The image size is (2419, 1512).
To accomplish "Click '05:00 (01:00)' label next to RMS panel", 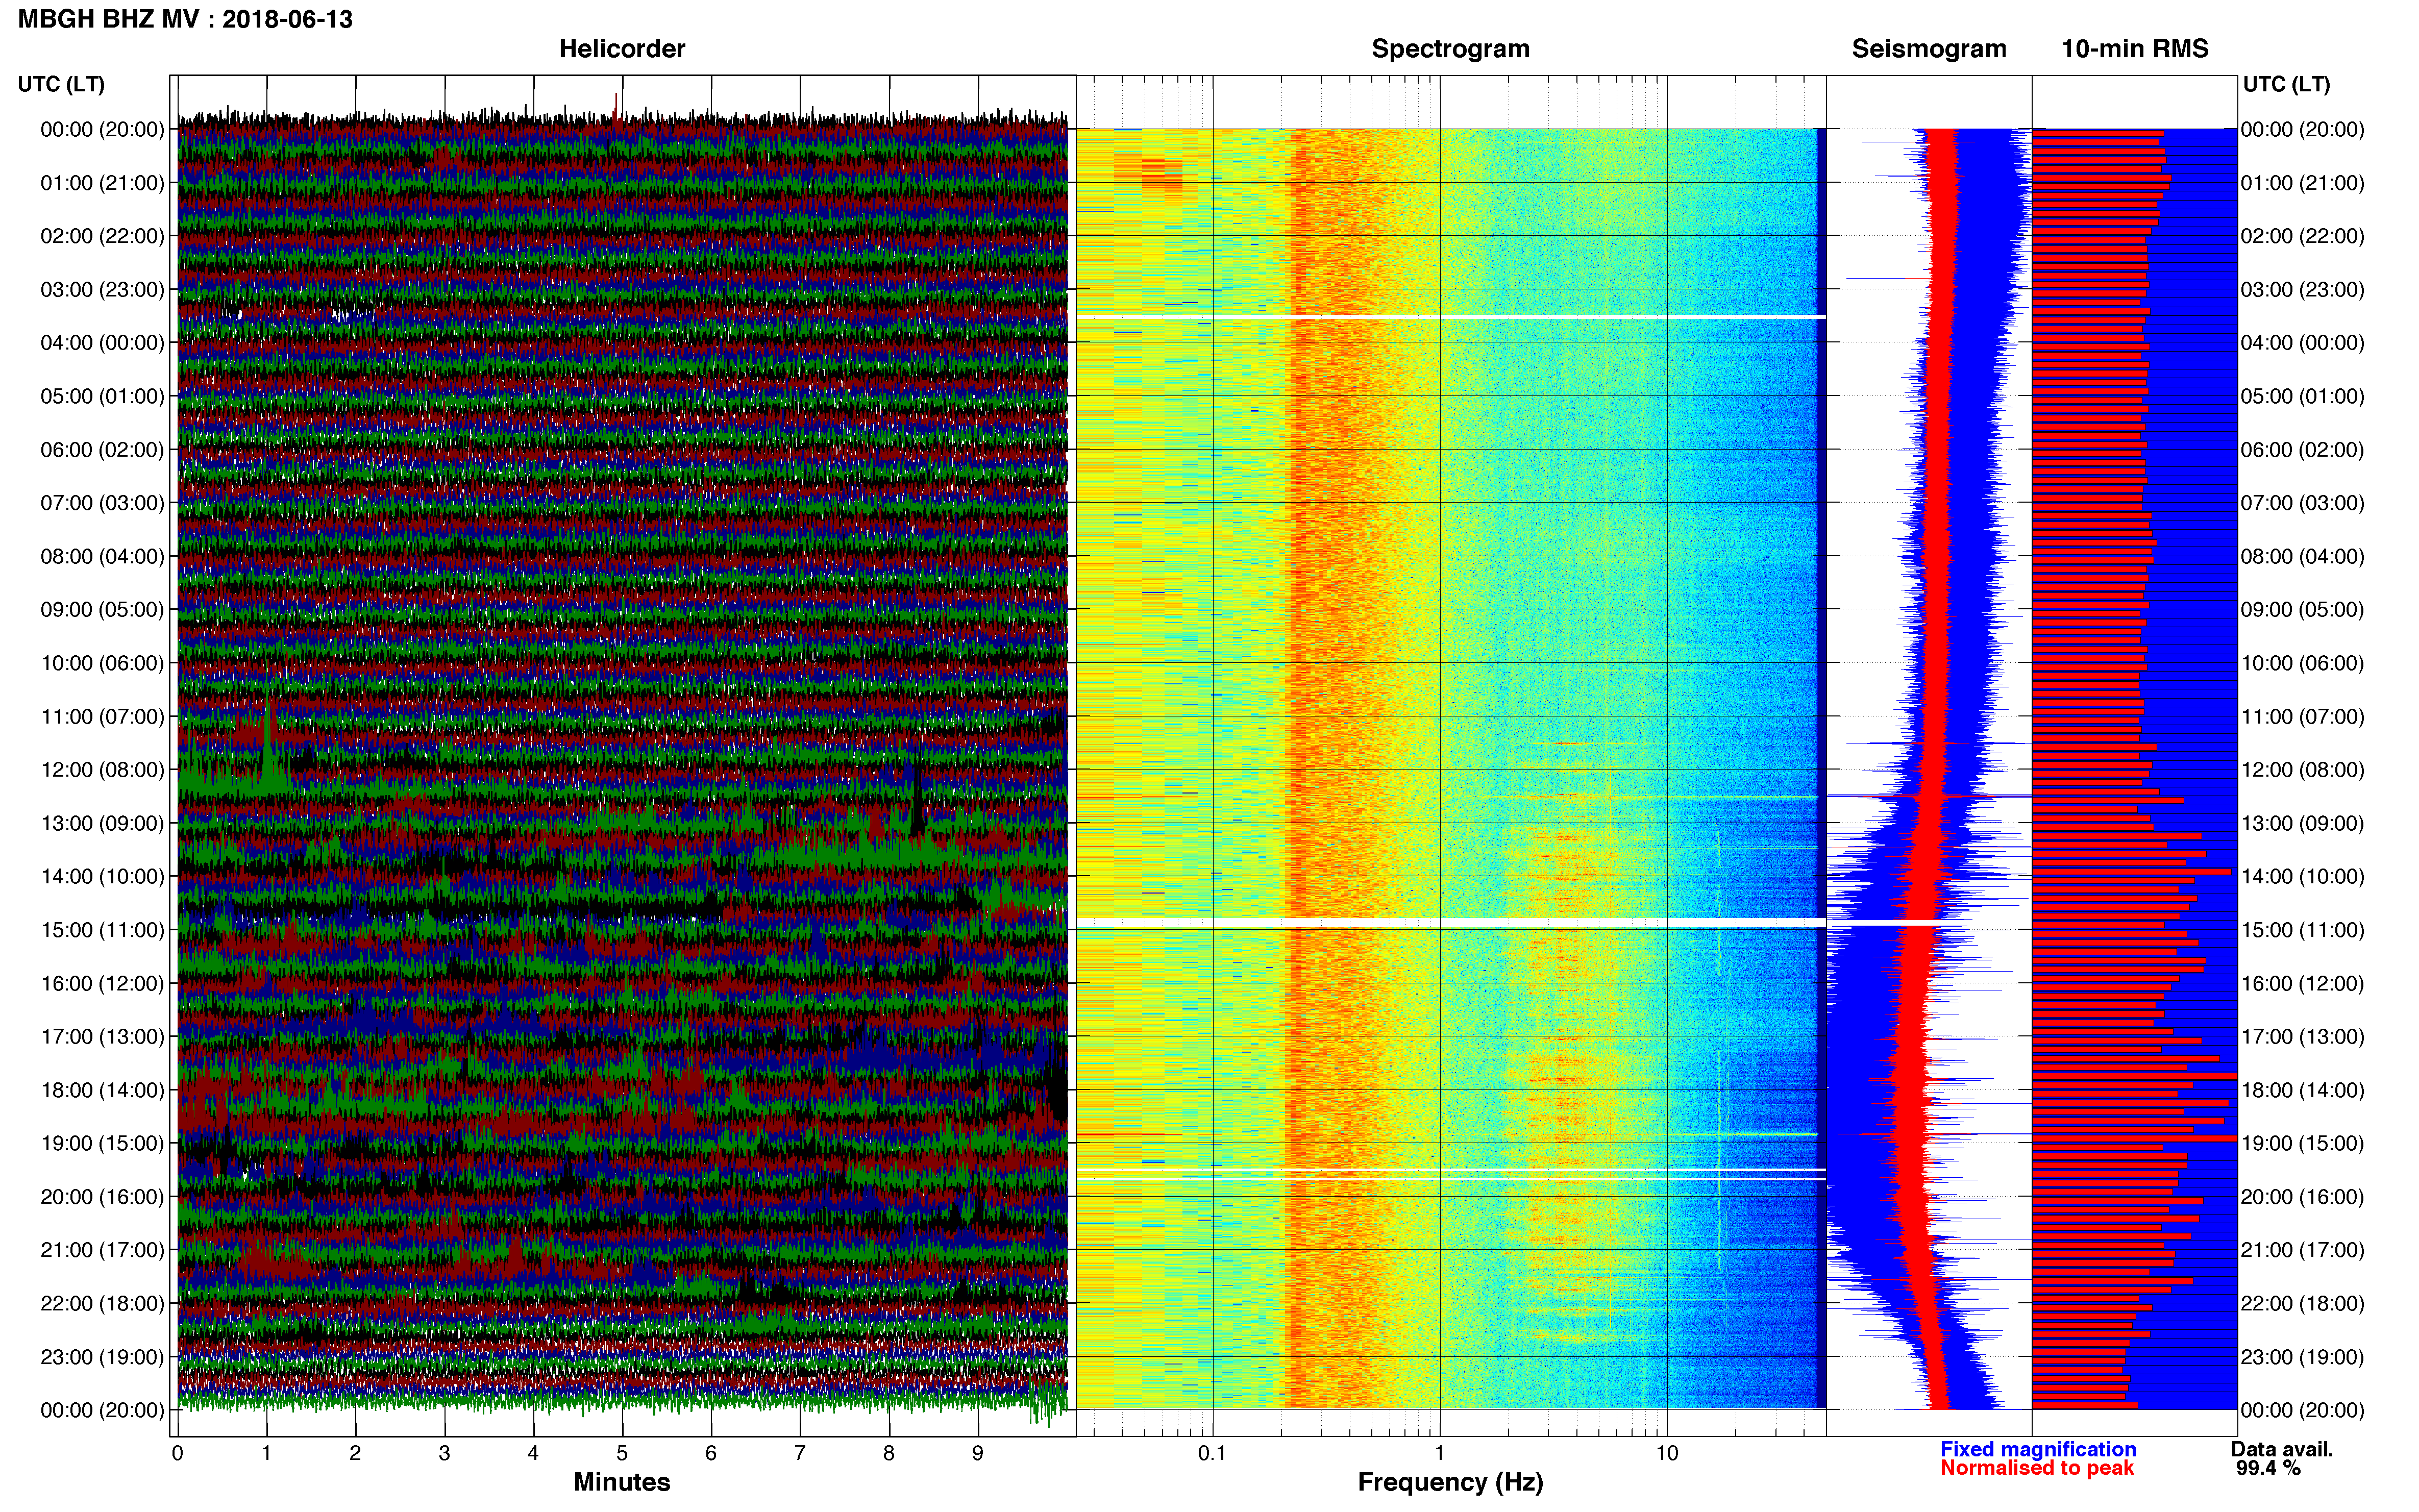I will point(2303,396).
